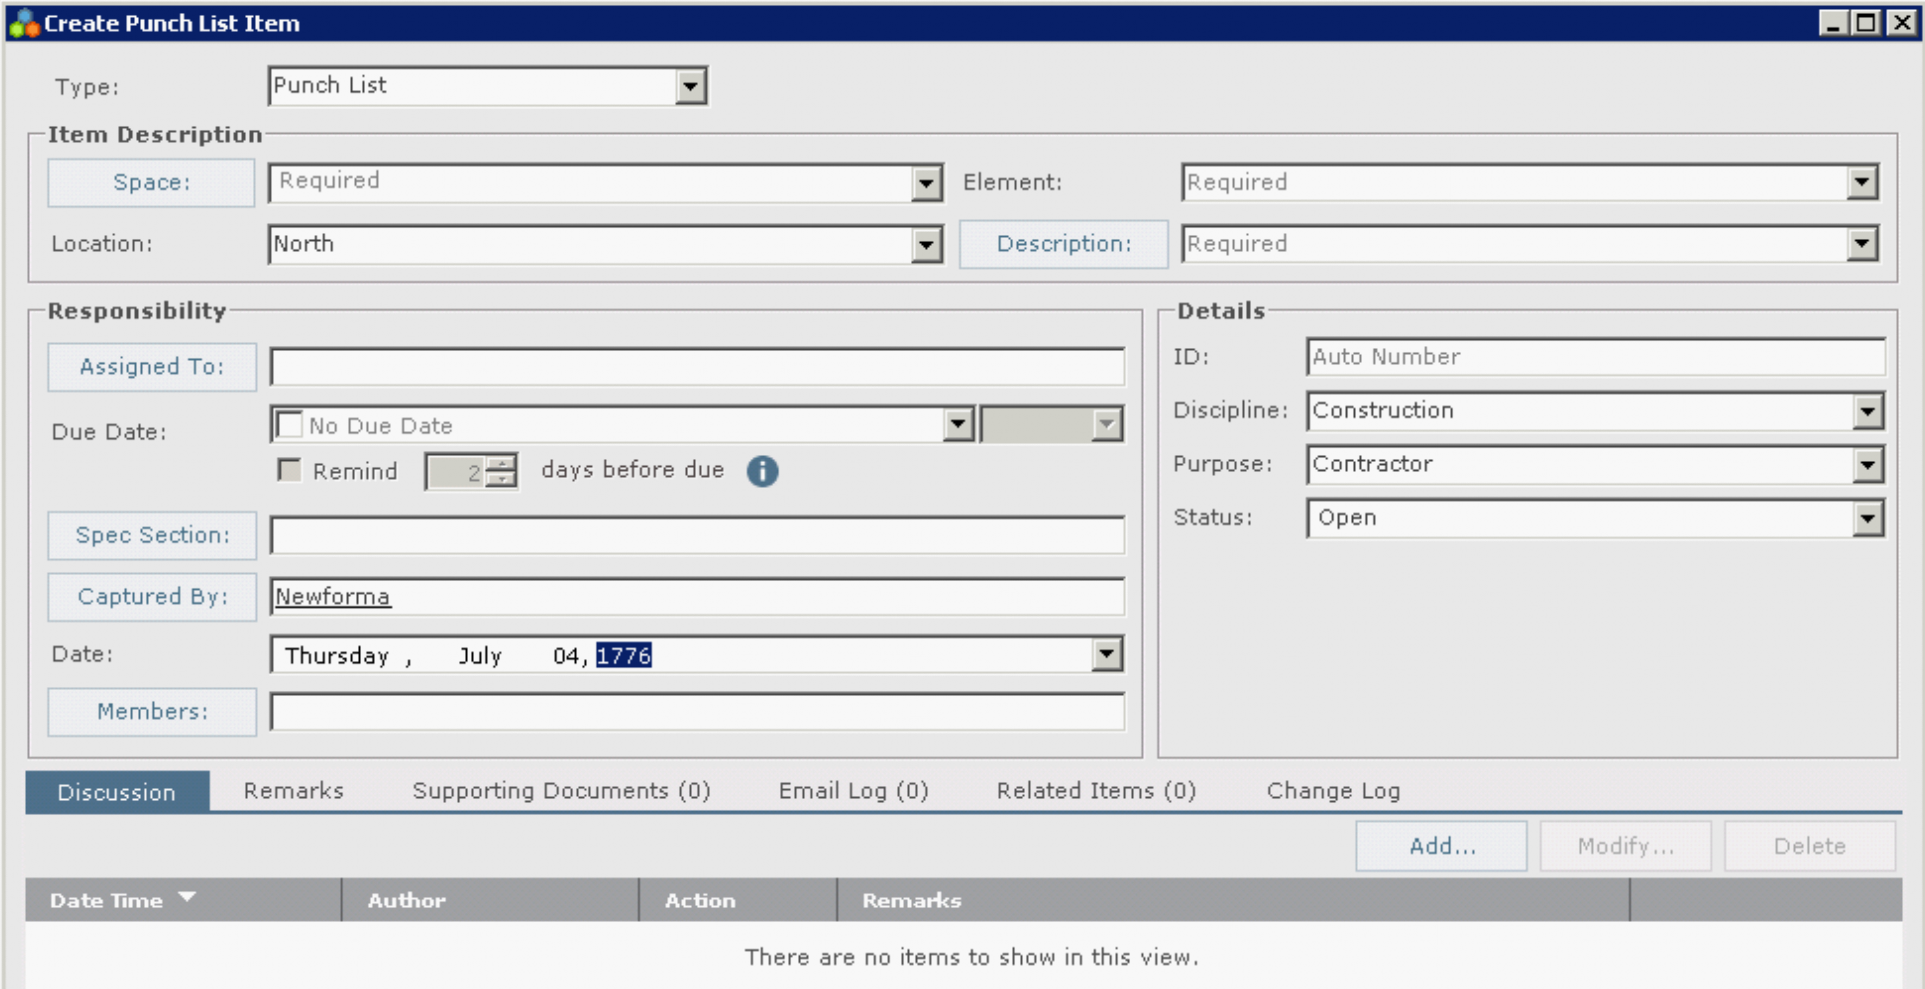Click into the Members field
The image size is (1925, 989).
(x=697, y=712)
